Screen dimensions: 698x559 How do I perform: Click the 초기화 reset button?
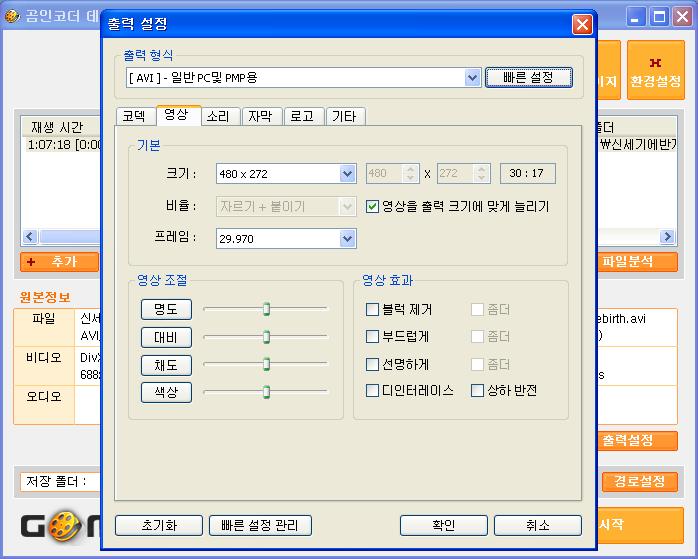(159, 525)
